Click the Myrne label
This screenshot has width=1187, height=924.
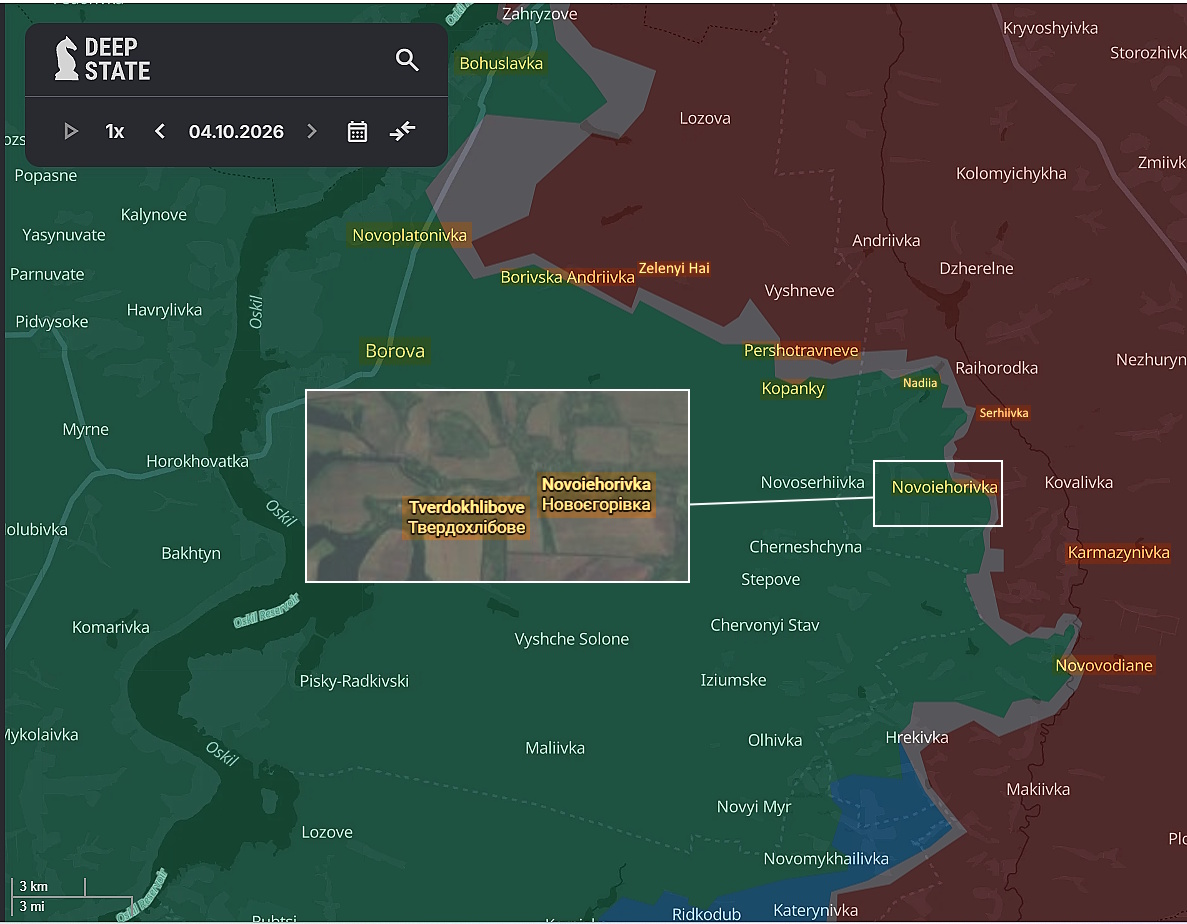point(85,430)
